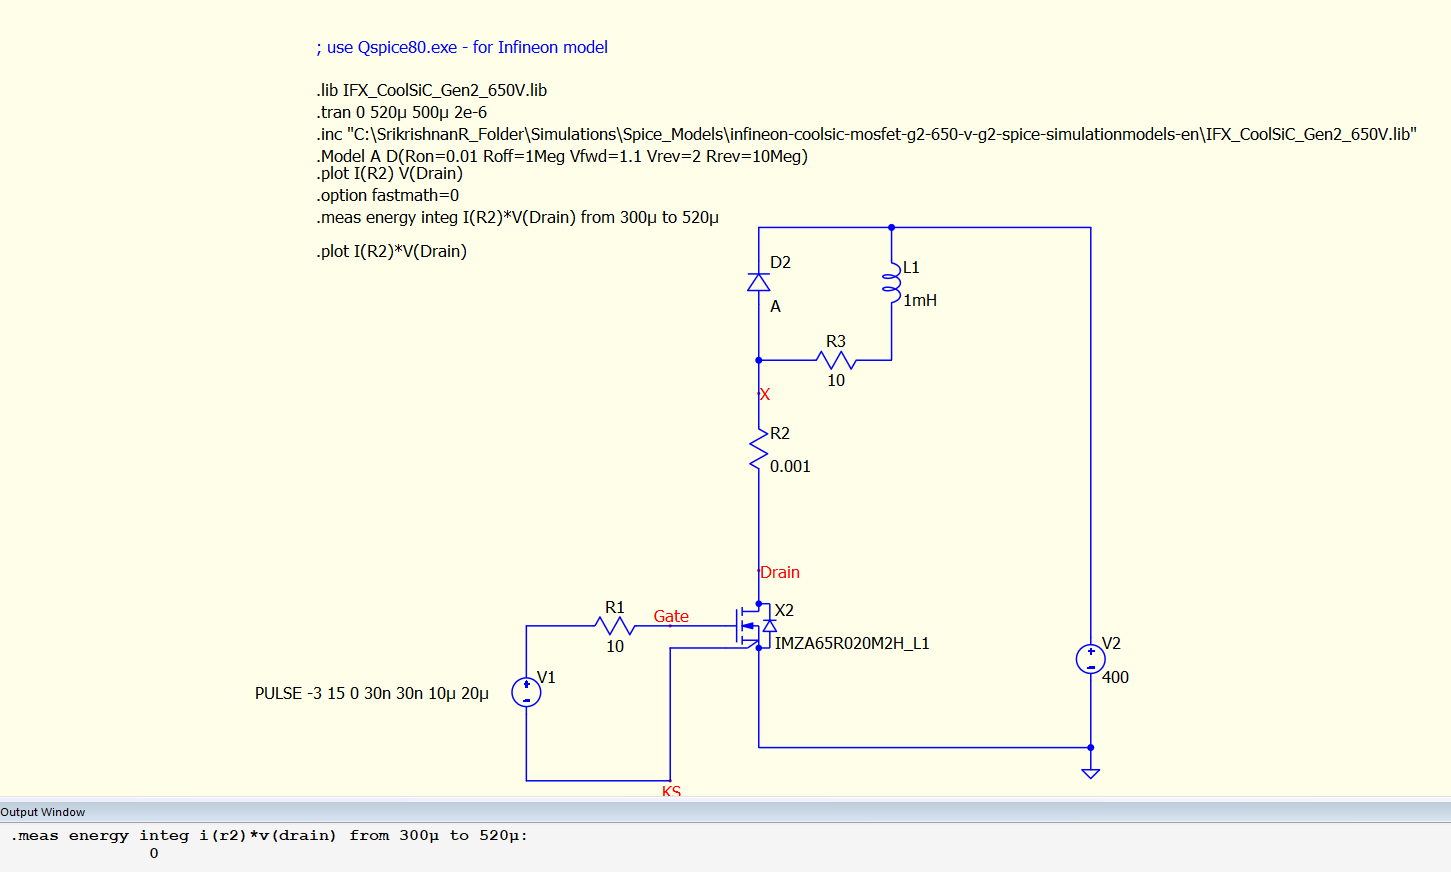Select the .meas energy directive line
1451x872 pixels.
point(518,217)
